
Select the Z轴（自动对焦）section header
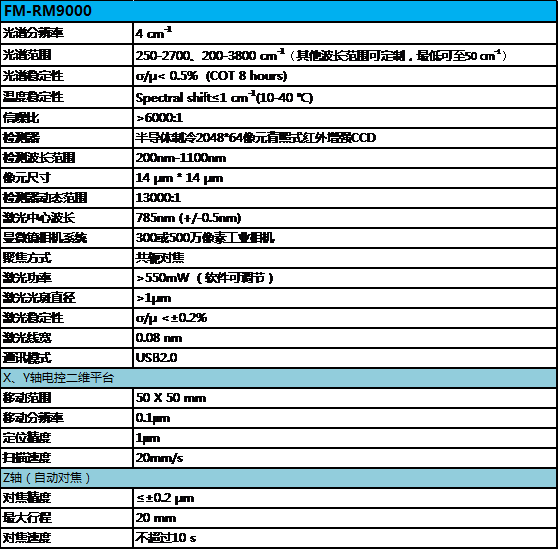[x=278, y=478]
